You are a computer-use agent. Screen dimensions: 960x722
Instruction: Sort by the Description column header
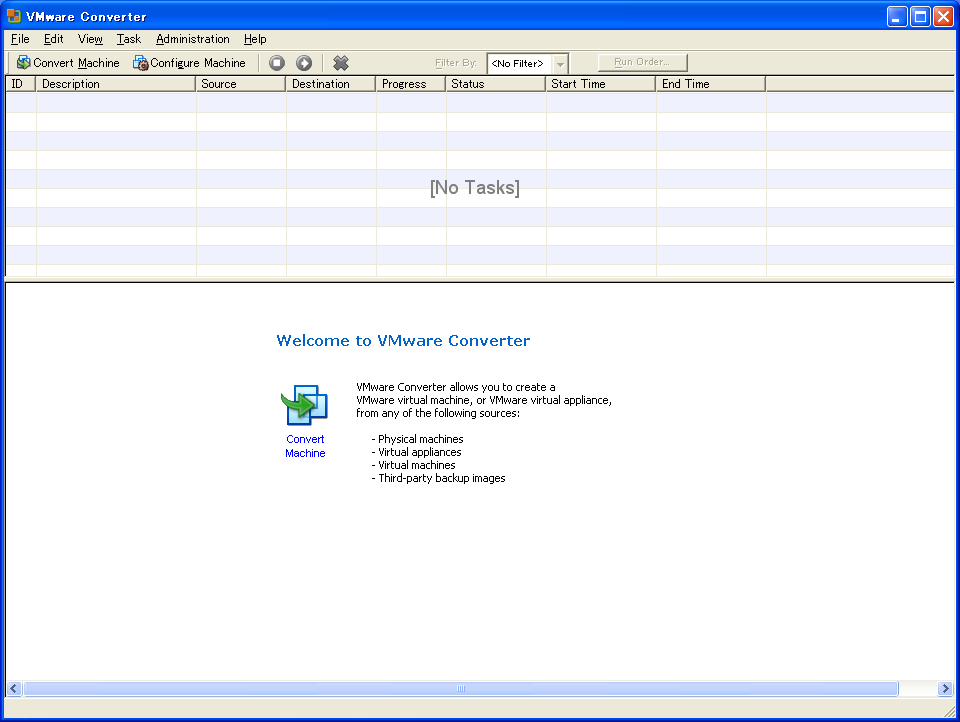pos(116,84)
